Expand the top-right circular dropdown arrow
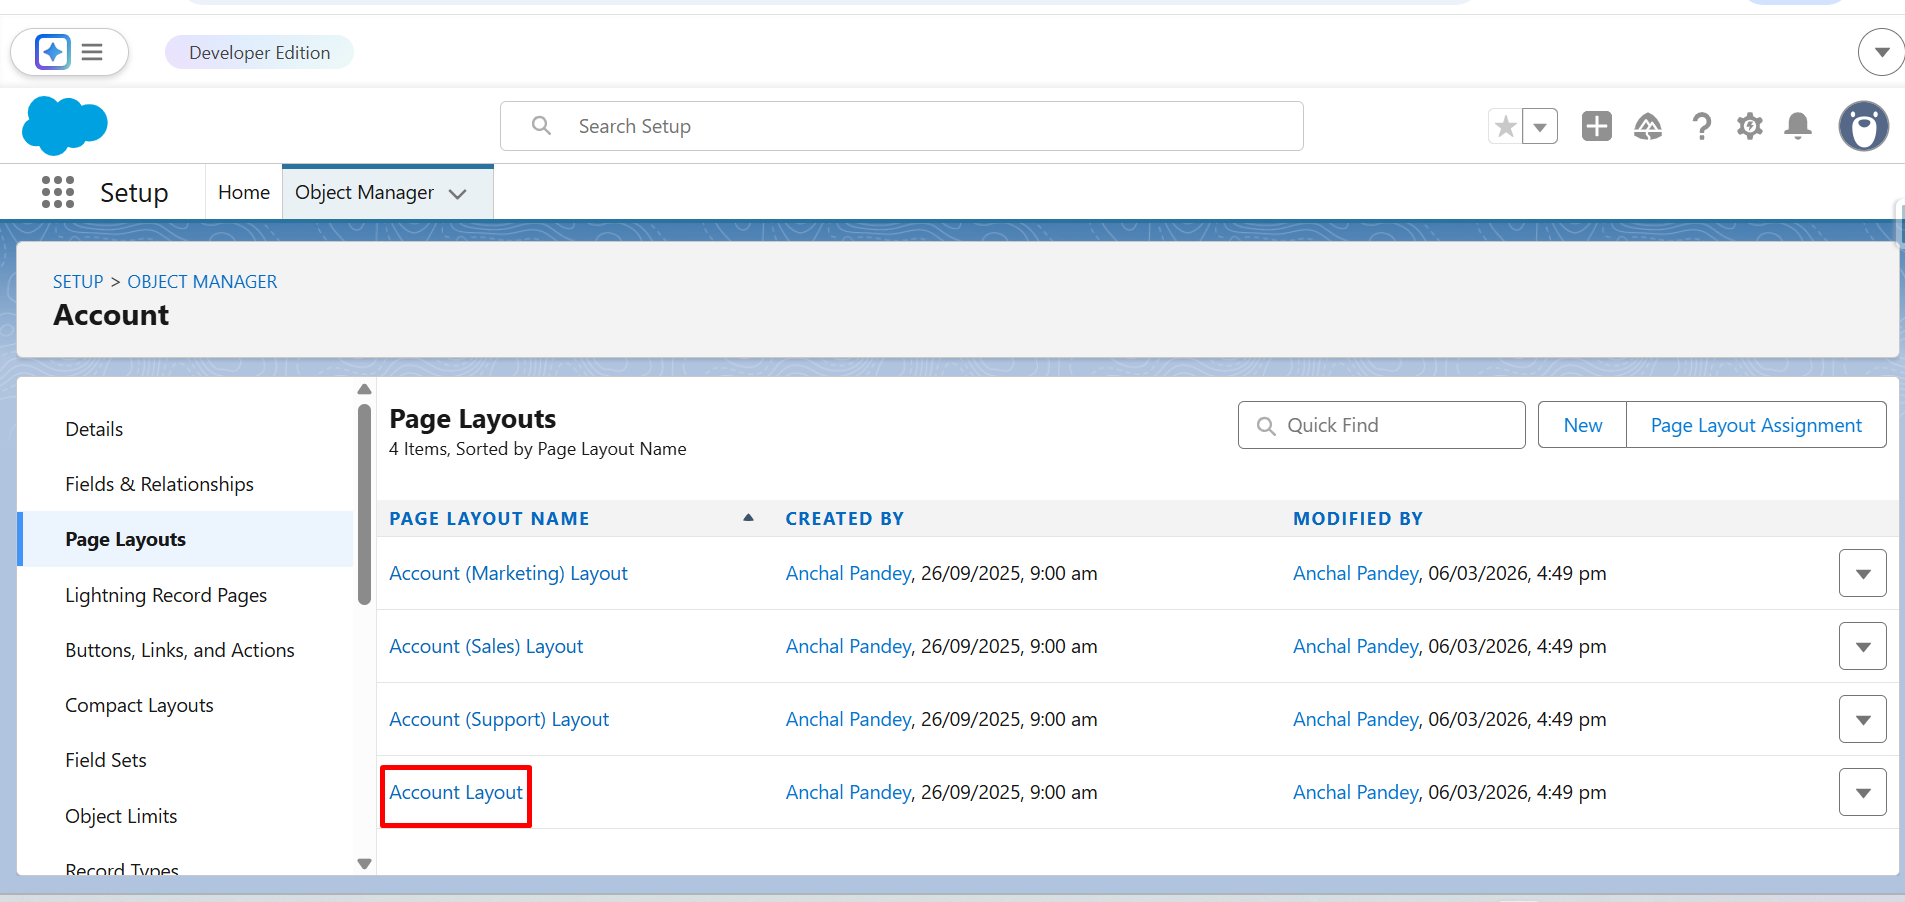Screen dimensions: 1905x902 [x=1882, y=52]
